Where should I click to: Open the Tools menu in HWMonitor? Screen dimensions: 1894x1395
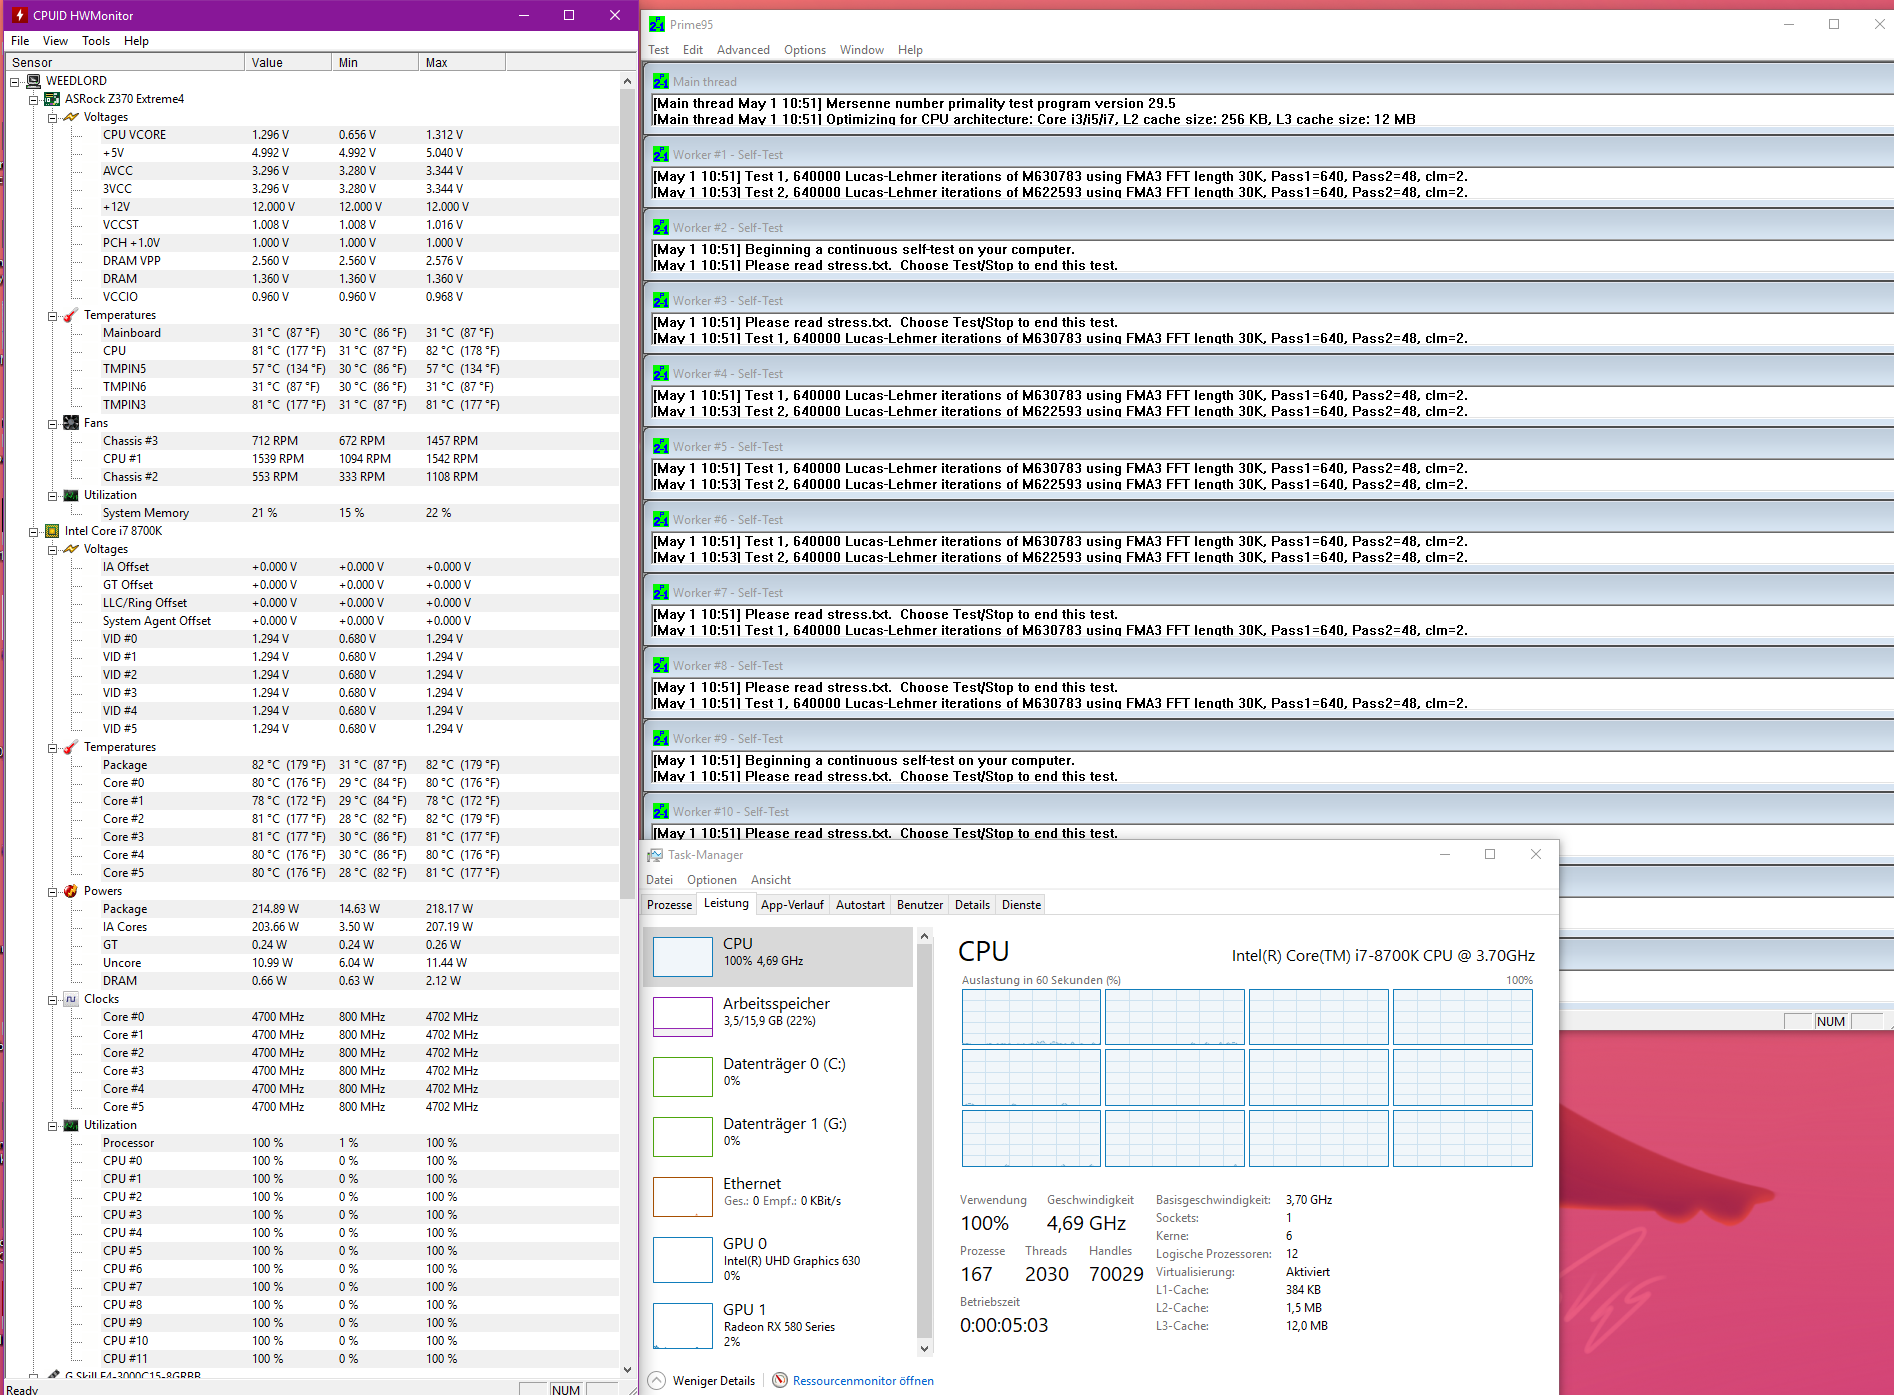pyautogui.click(x=96, y=41)
